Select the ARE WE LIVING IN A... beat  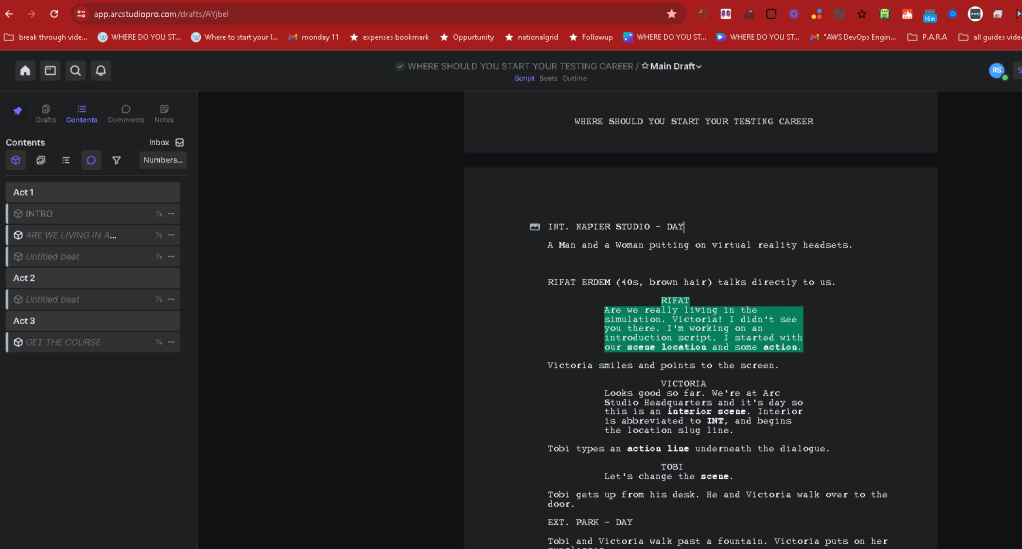[x=93, y=235]
